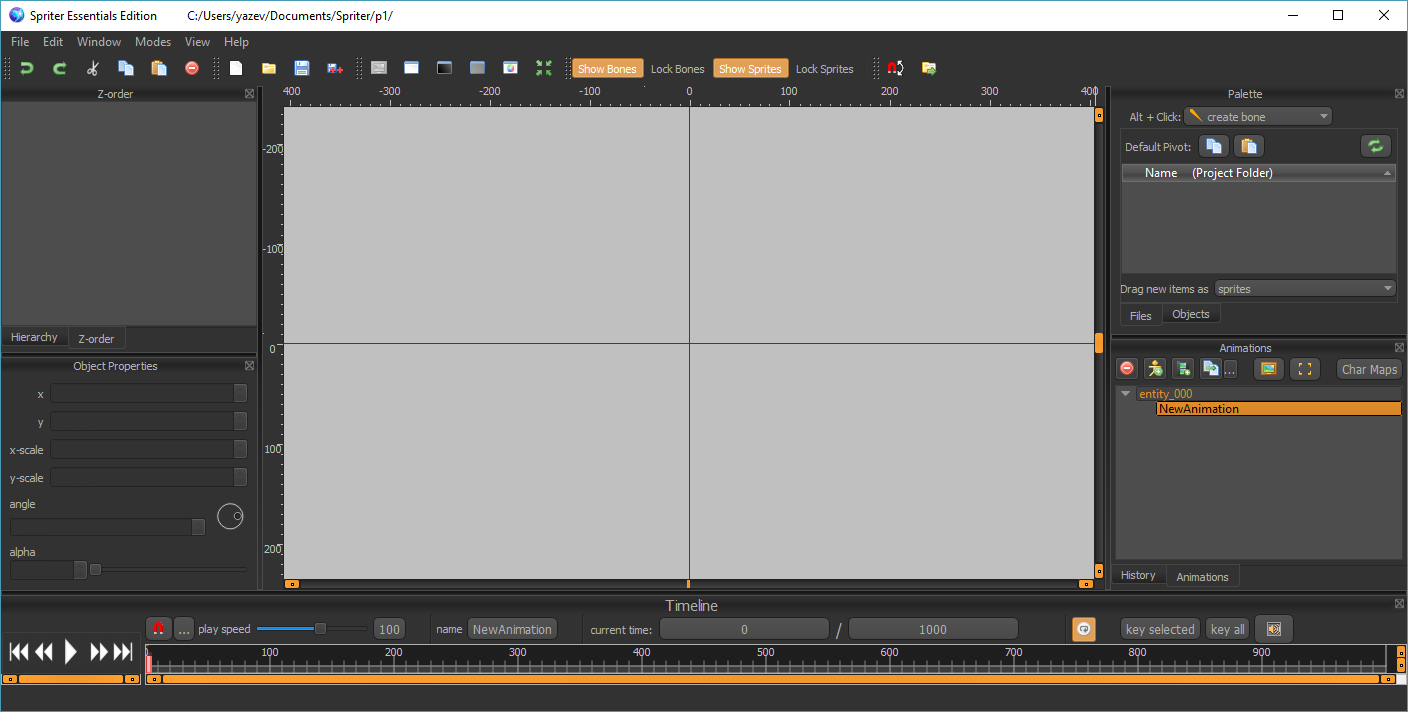Open the Alt+Click create bone dropdown
The height and width of the screenshot is (712, 1408).
coord(1258,117)
